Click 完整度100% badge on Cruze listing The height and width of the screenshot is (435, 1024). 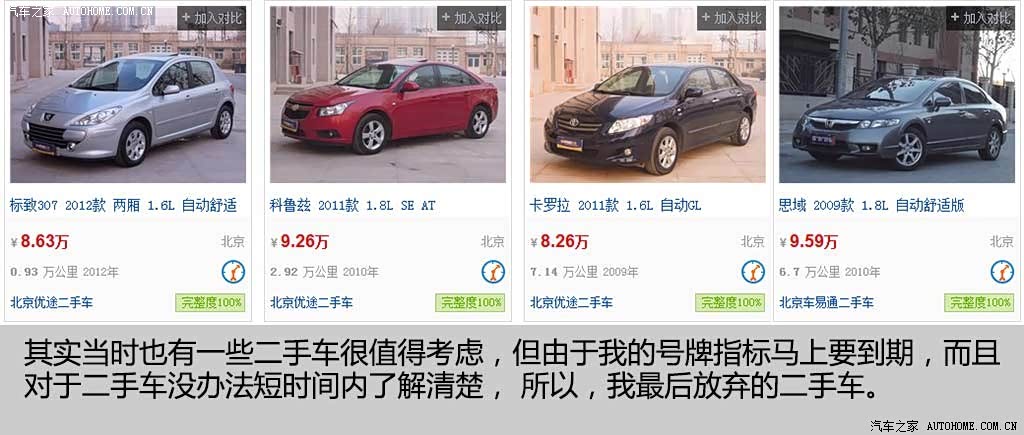tap(470, 302)
